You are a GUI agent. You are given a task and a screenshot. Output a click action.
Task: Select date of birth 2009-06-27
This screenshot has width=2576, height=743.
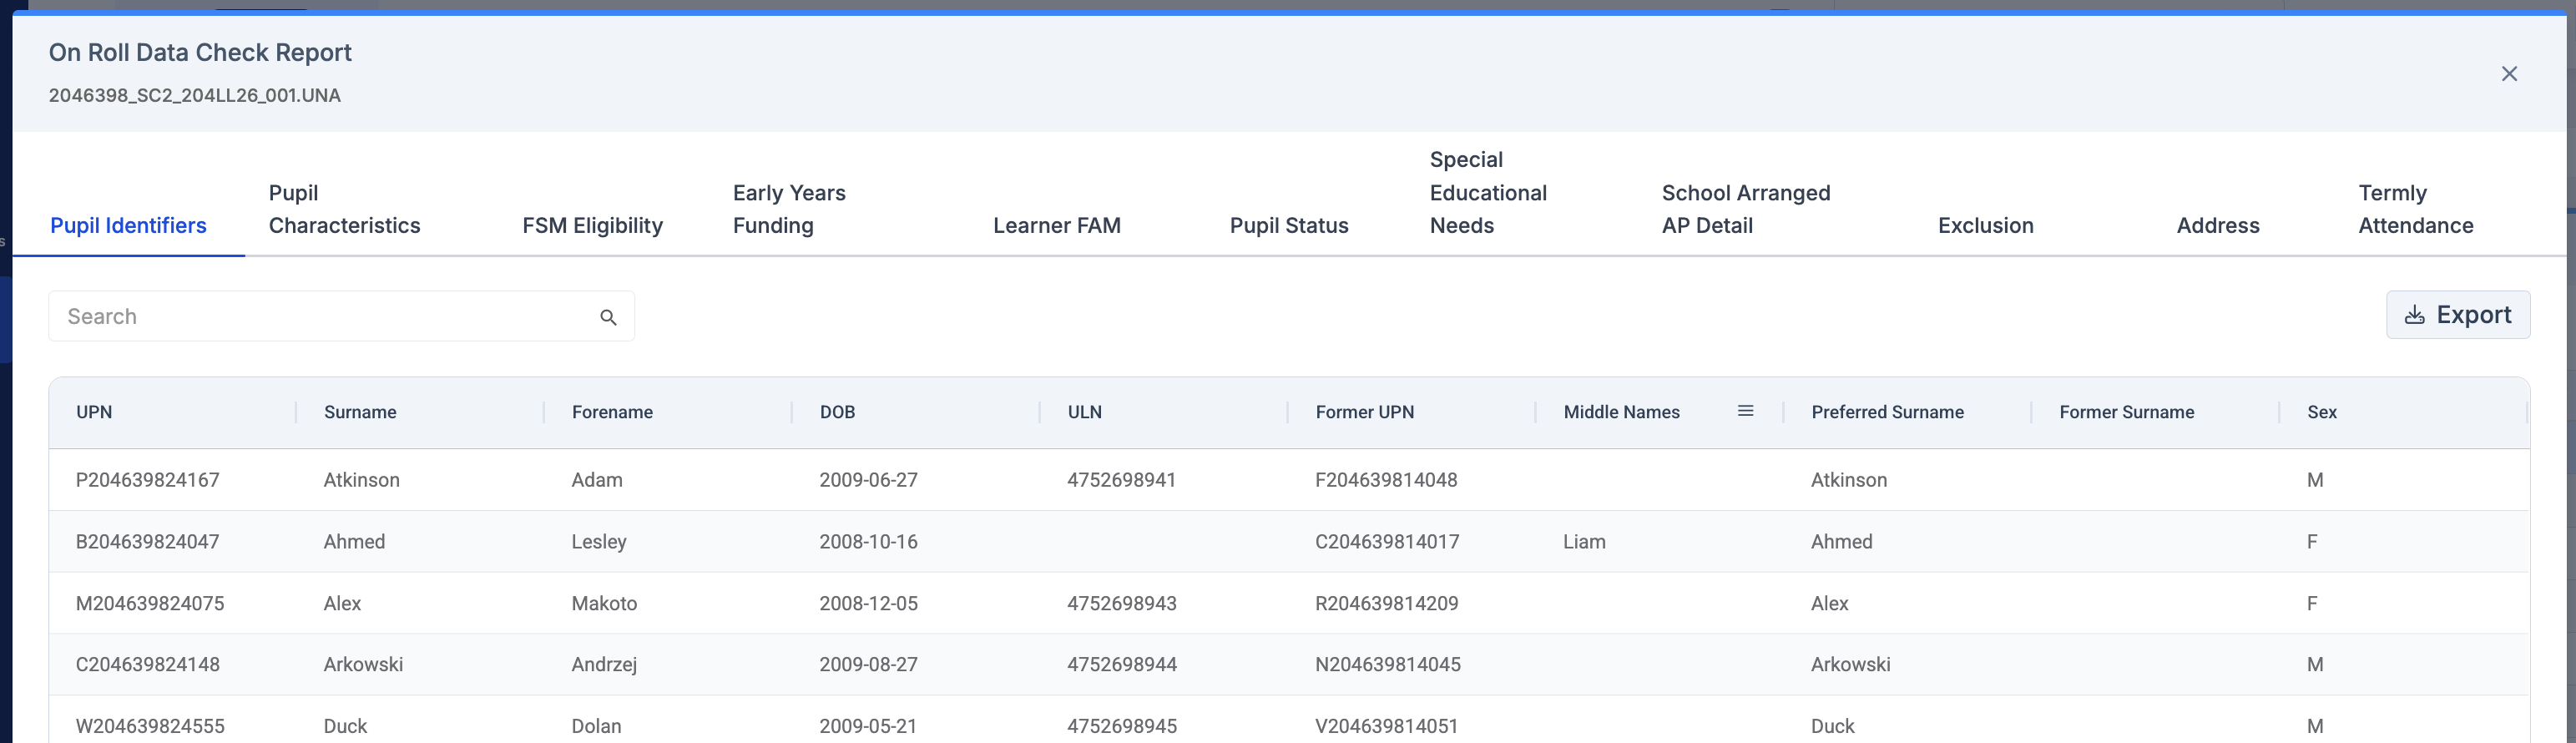pos(868,480)
